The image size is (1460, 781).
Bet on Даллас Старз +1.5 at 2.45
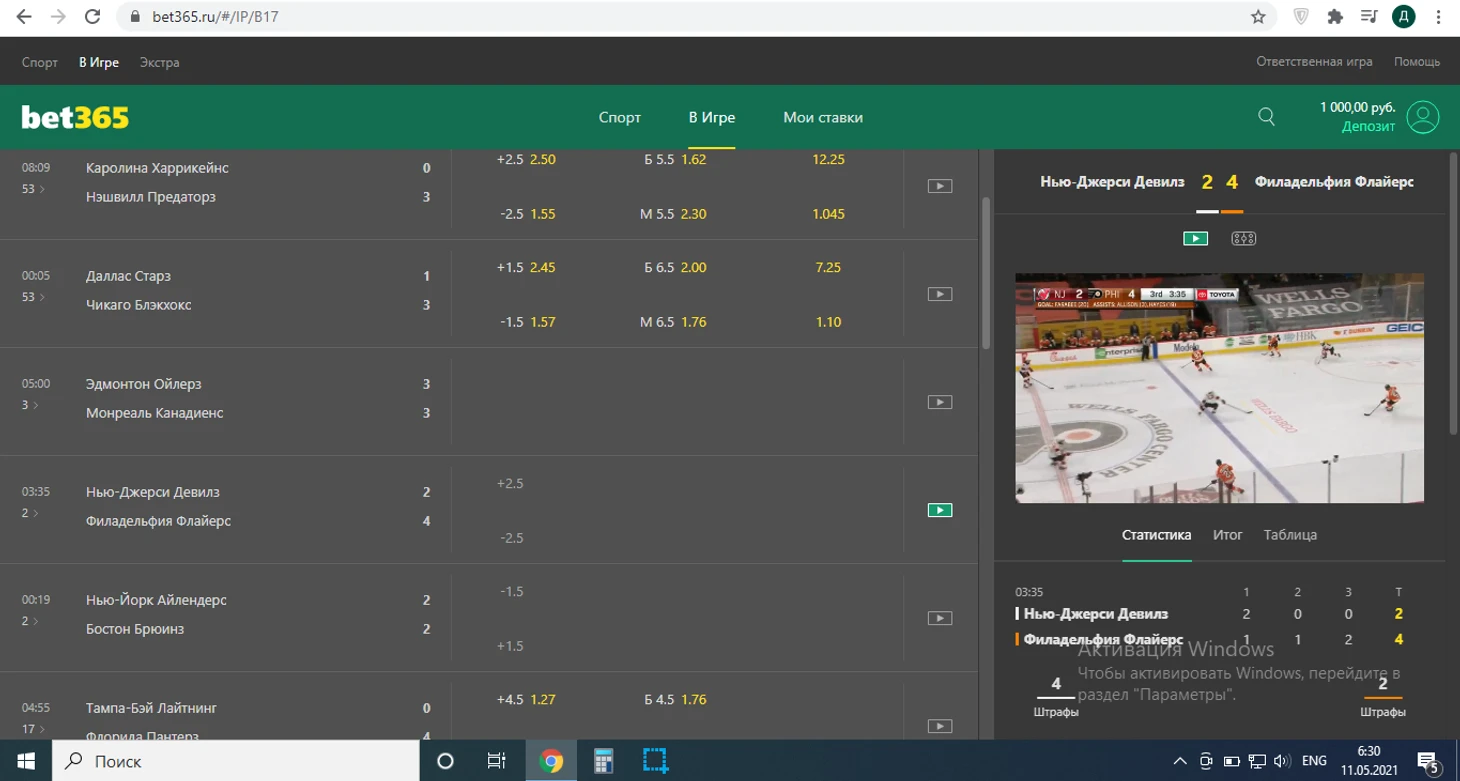click(526, 268)
